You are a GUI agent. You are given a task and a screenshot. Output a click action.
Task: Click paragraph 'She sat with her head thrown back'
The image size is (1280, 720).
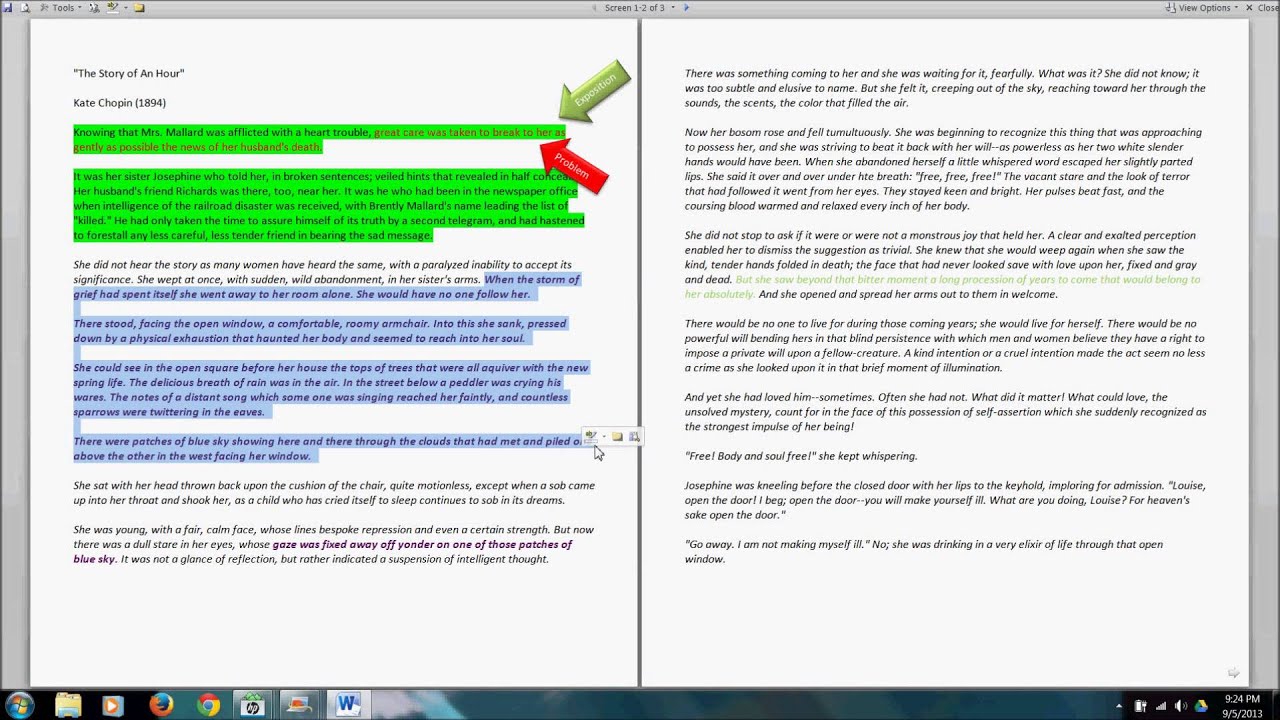point(334,493)
